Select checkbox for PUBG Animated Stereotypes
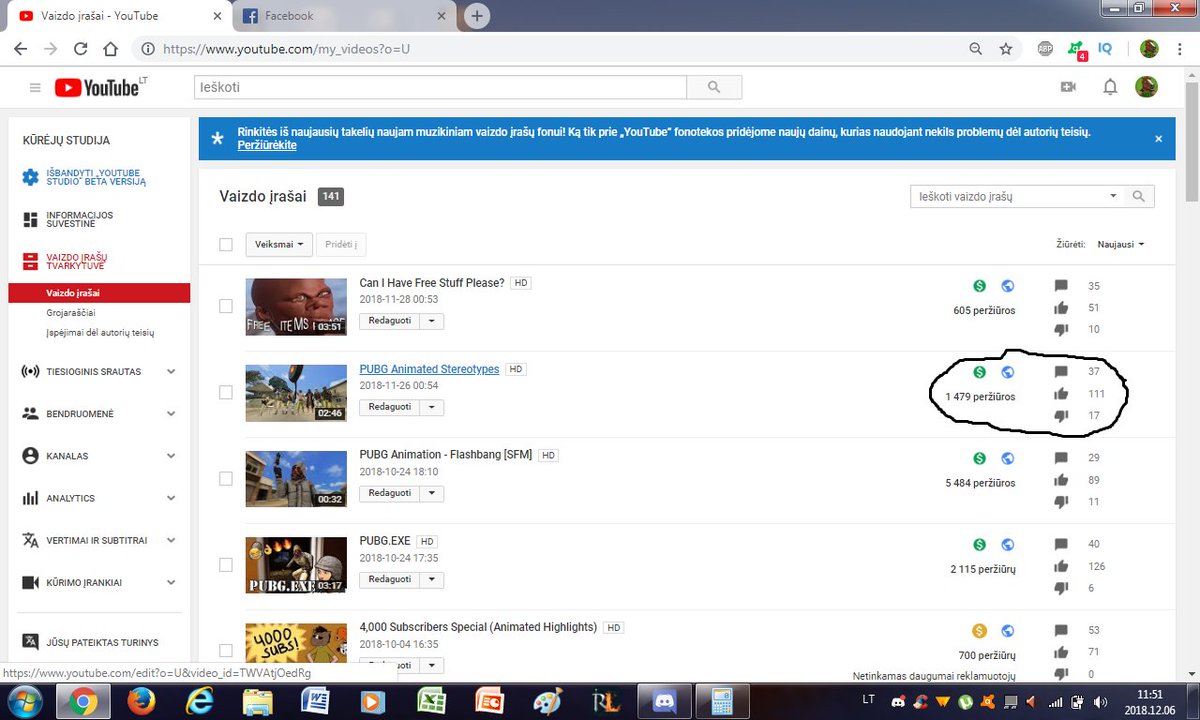This screenshot has height=720, width=1200. (x=226, y=392)
